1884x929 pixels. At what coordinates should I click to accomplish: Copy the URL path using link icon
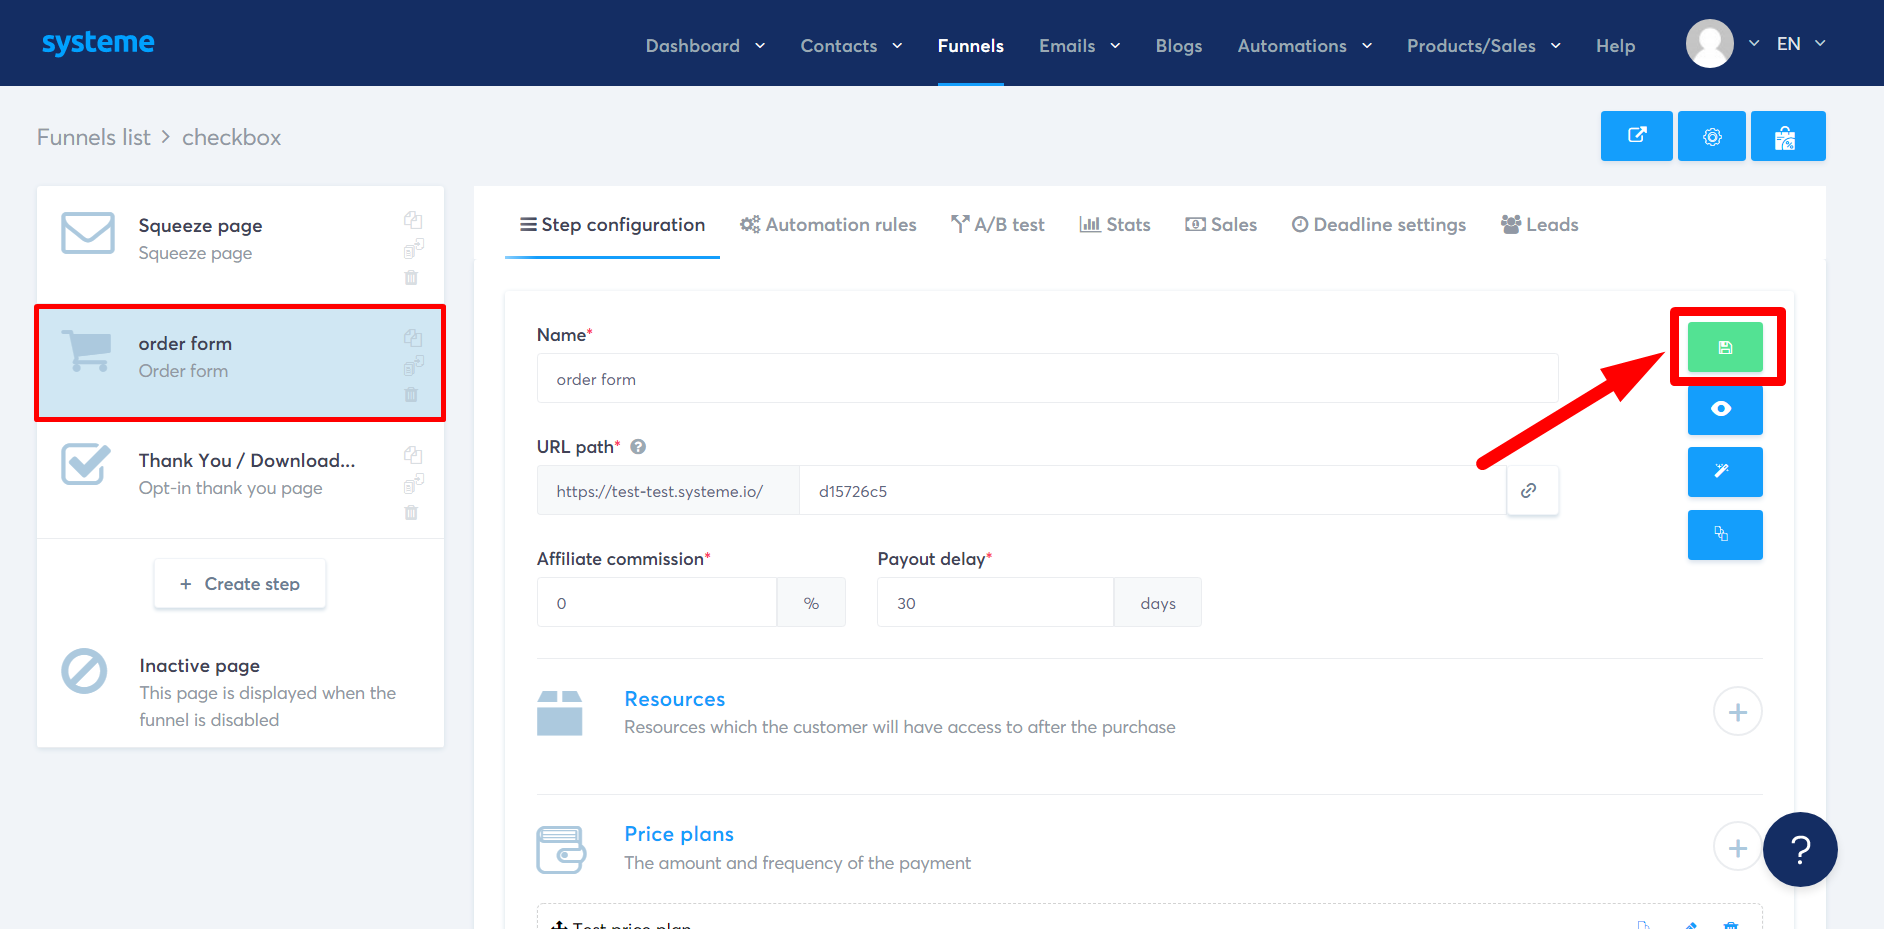(x=1531, y=490)
